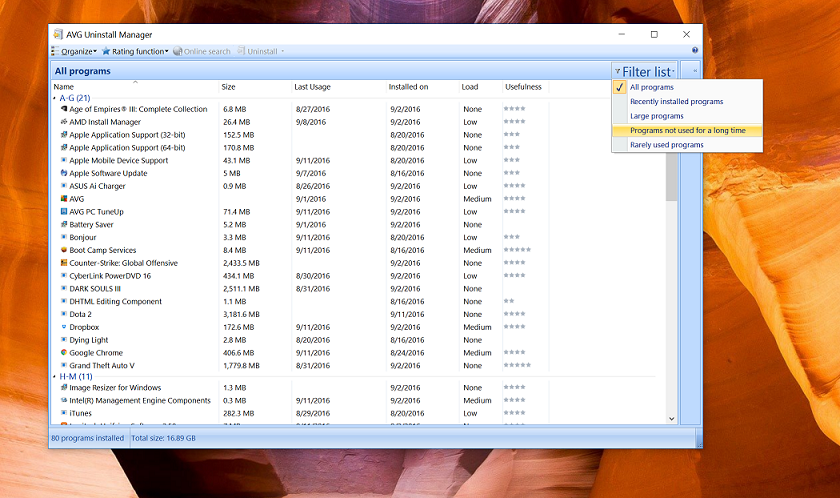
Task: Click the 80 programs installed status text
Action: click(x=87, y=438)
